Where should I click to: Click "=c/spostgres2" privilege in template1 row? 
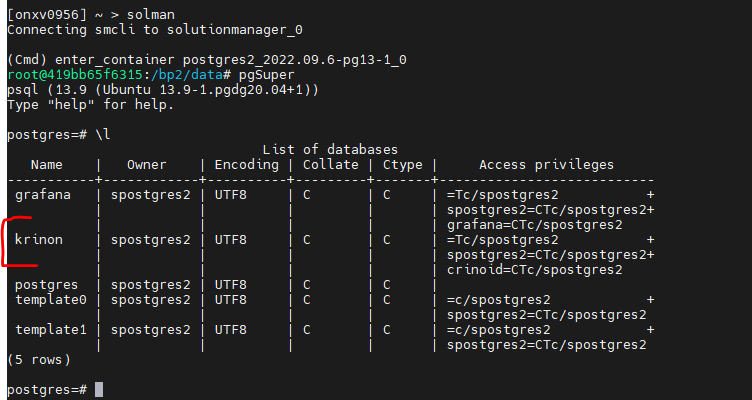[x=499, y=329]
